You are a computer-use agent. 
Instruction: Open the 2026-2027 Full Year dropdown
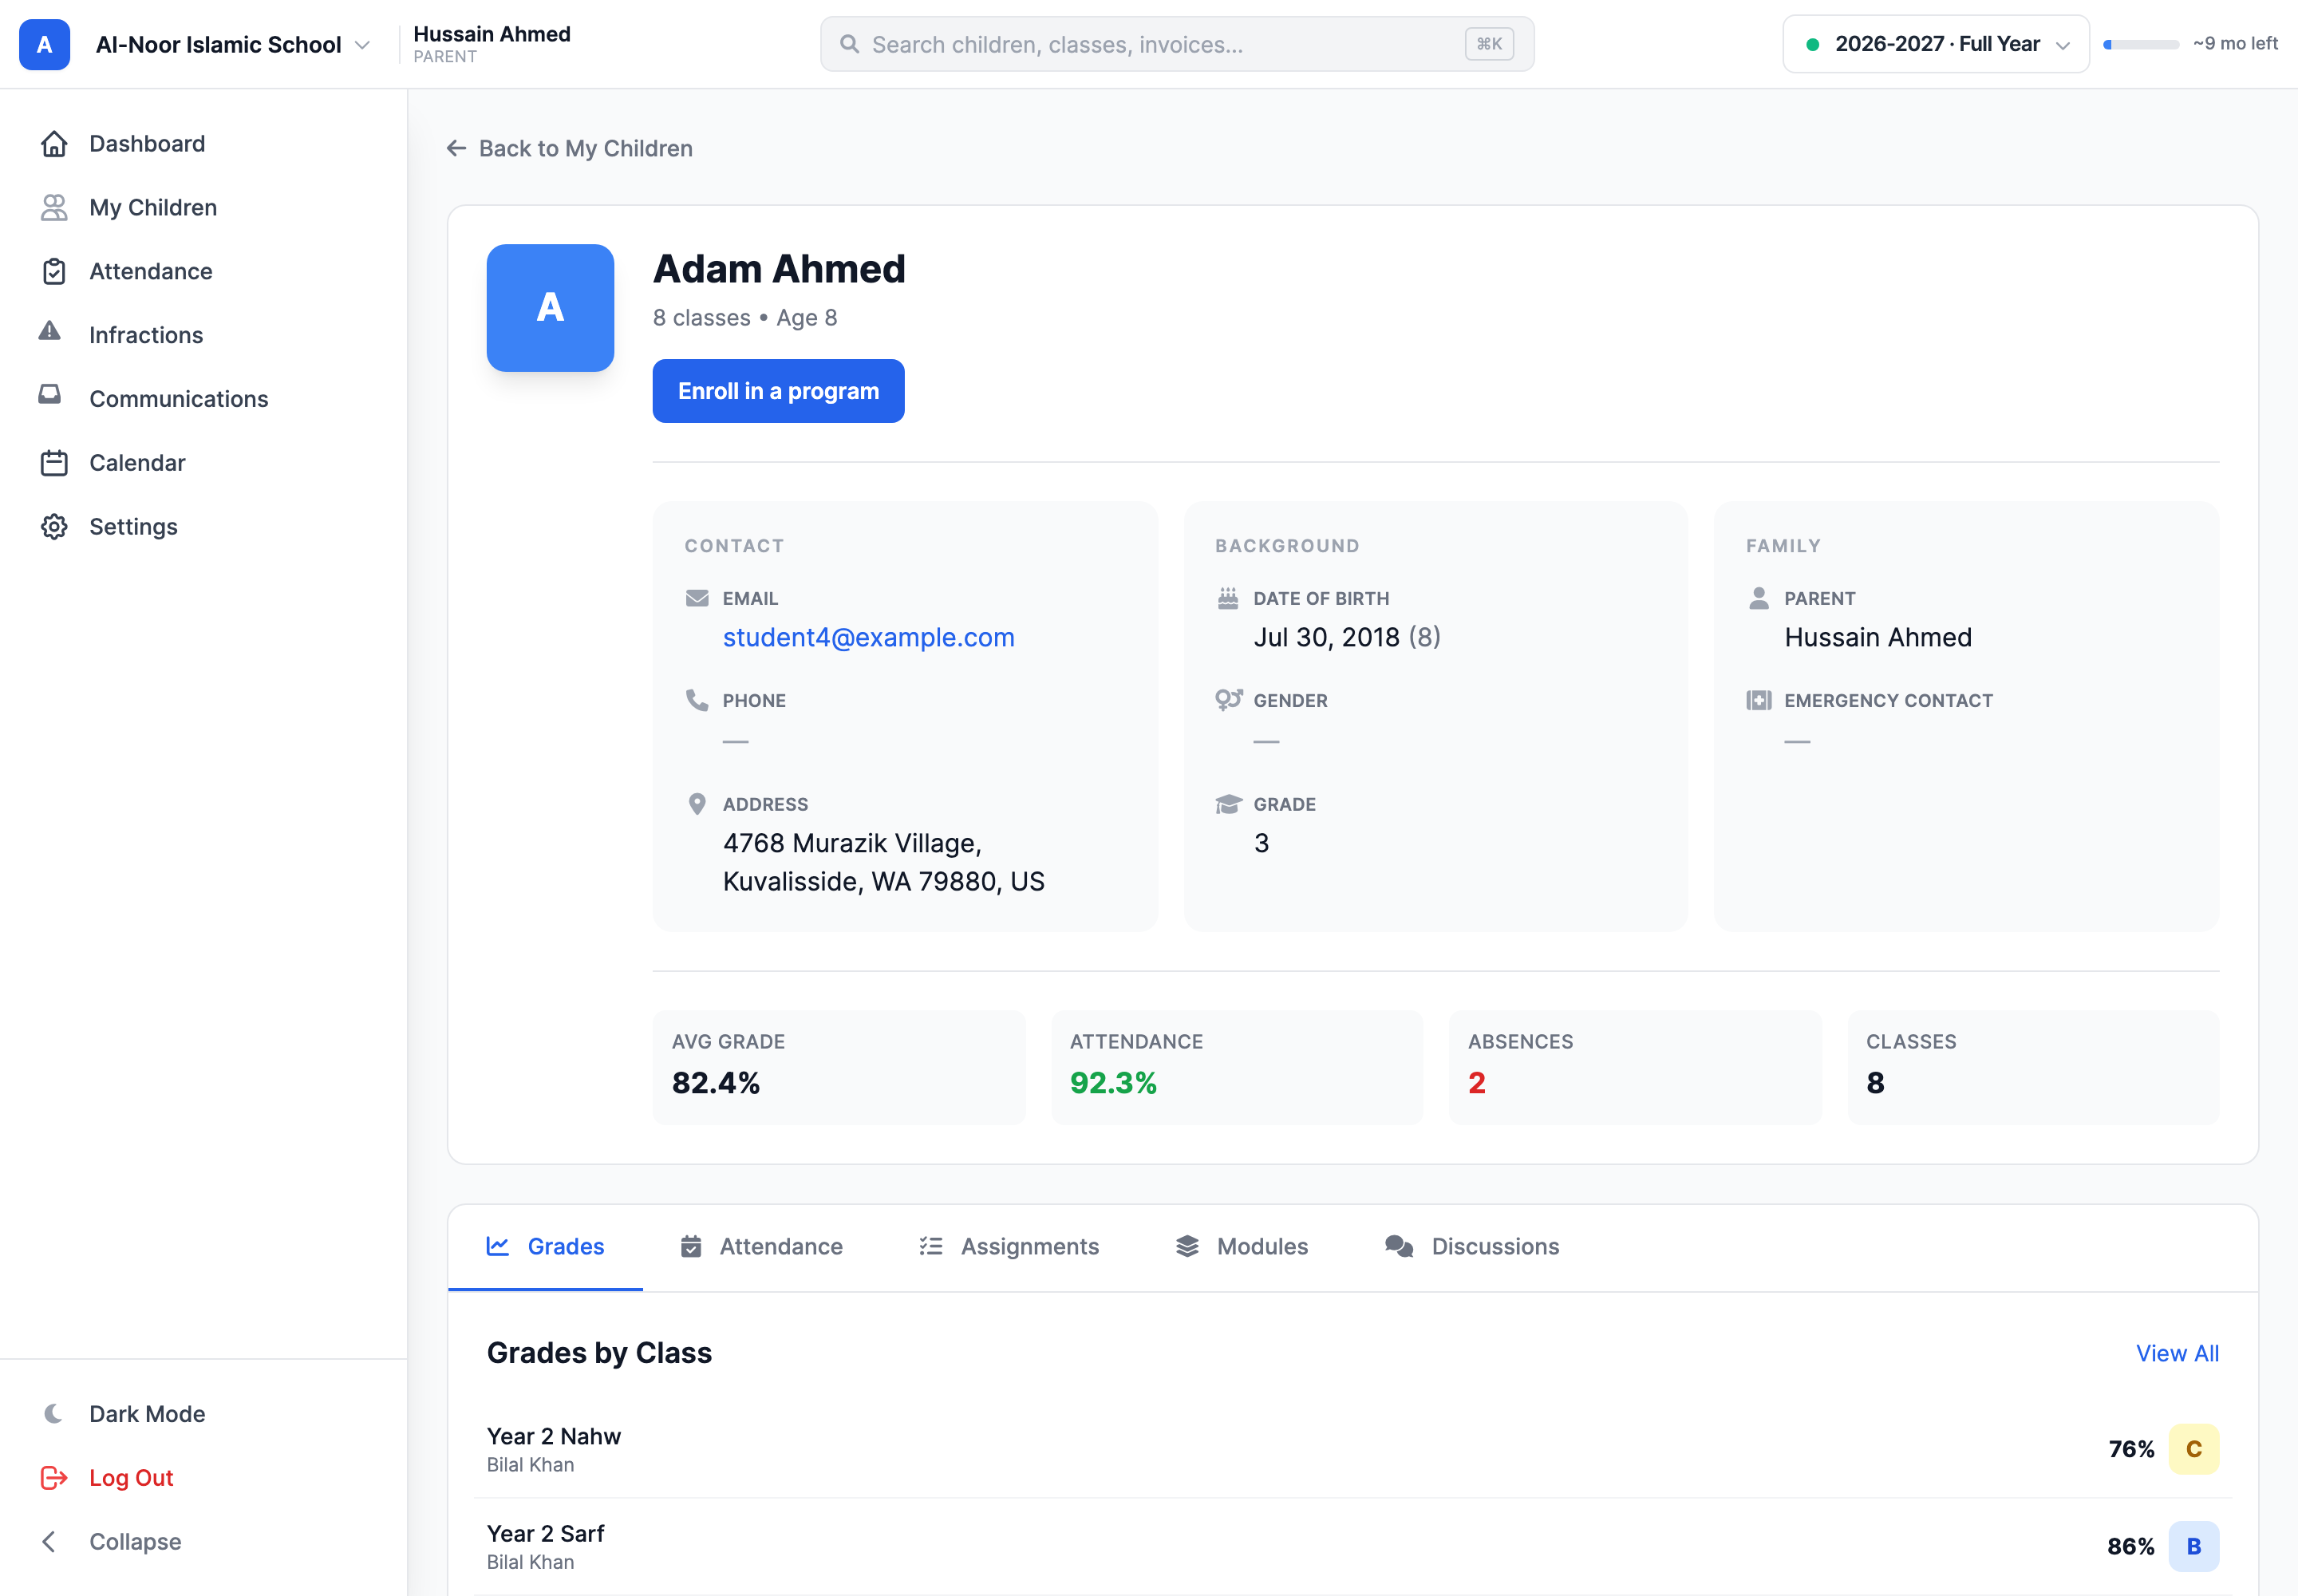[1935, 44]
